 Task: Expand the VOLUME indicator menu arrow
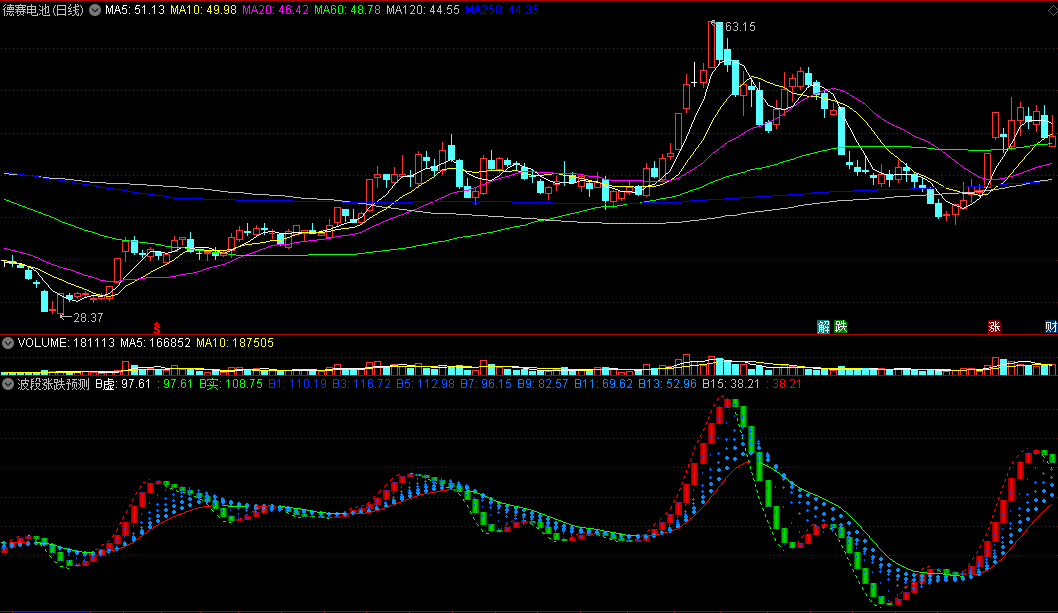[8, 343]
